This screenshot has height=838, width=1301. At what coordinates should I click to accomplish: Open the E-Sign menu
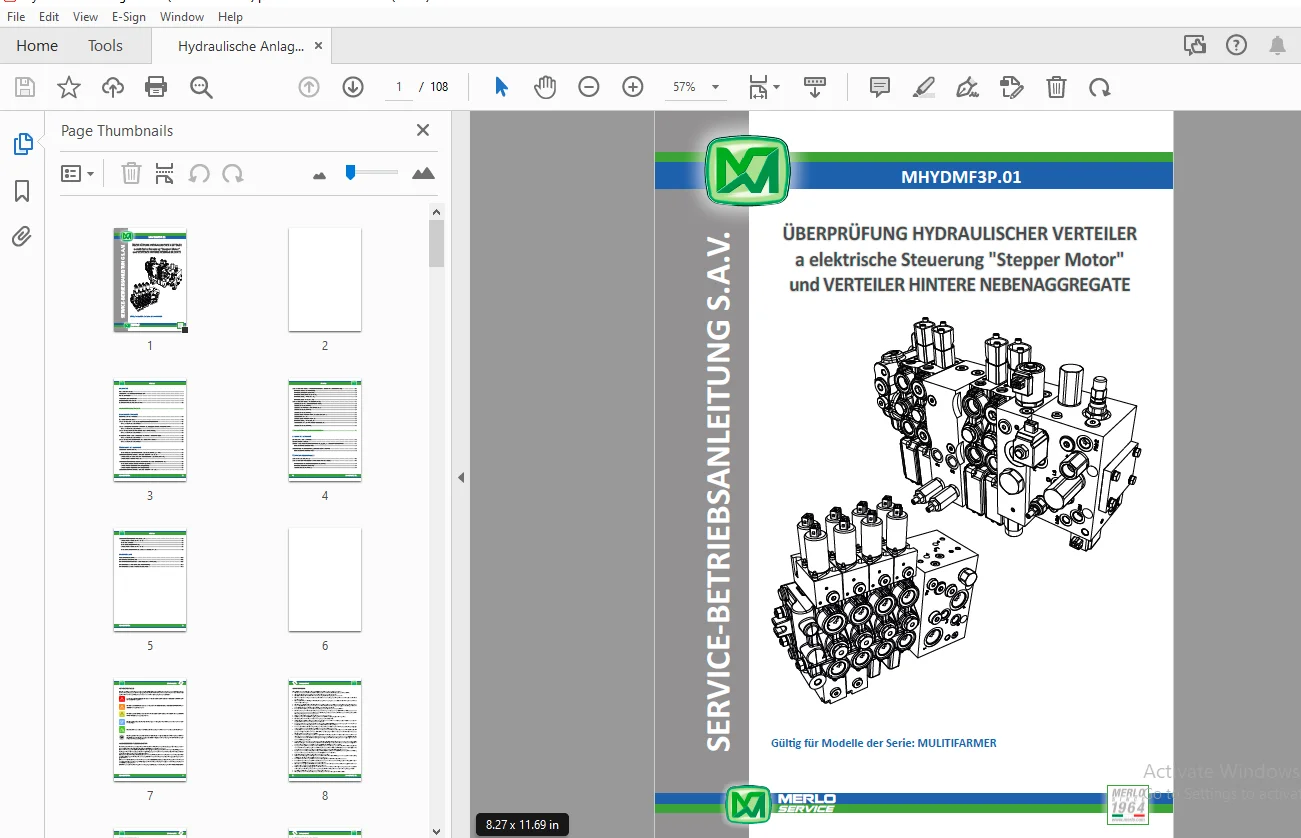[x=128, y=17]
